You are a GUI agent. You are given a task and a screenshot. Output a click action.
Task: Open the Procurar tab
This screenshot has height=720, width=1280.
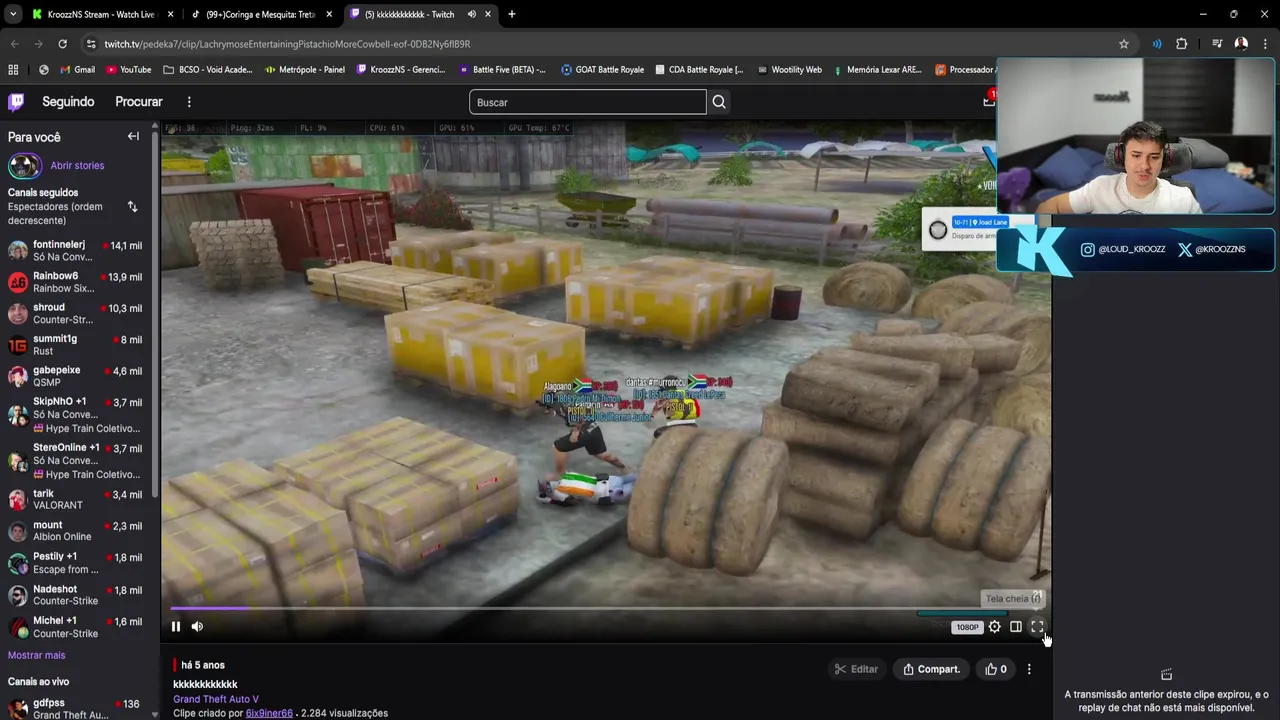click(139, 102)
